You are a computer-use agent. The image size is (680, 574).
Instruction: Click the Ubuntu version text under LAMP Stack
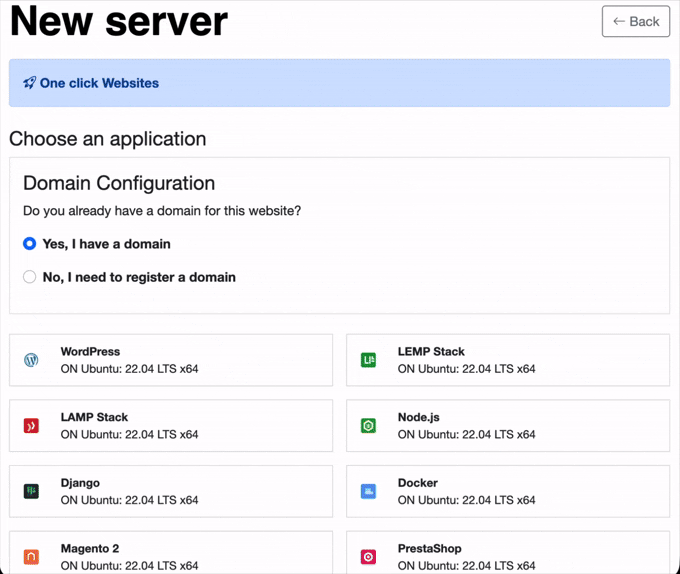pyautogui.click(x=129, y=434)
